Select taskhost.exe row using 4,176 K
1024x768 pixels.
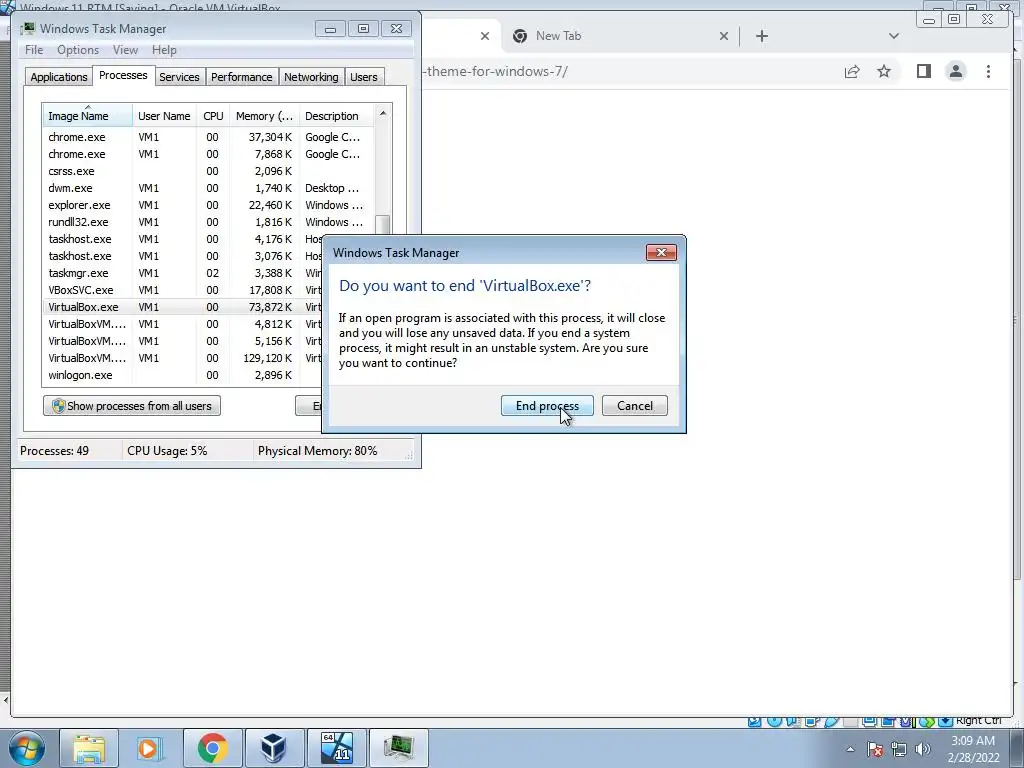tap(183, 239)
